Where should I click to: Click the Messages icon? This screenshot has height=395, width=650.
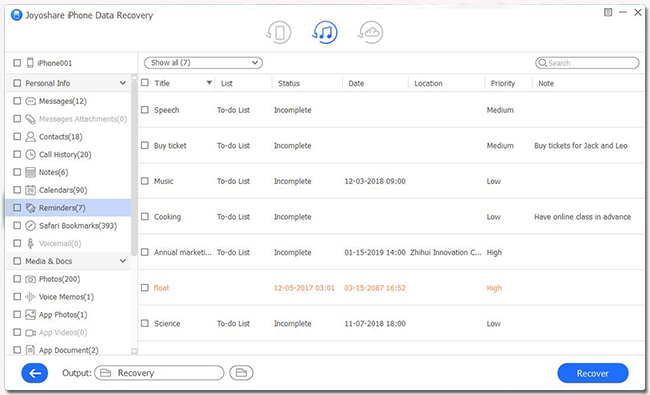[x=31, y=101]
